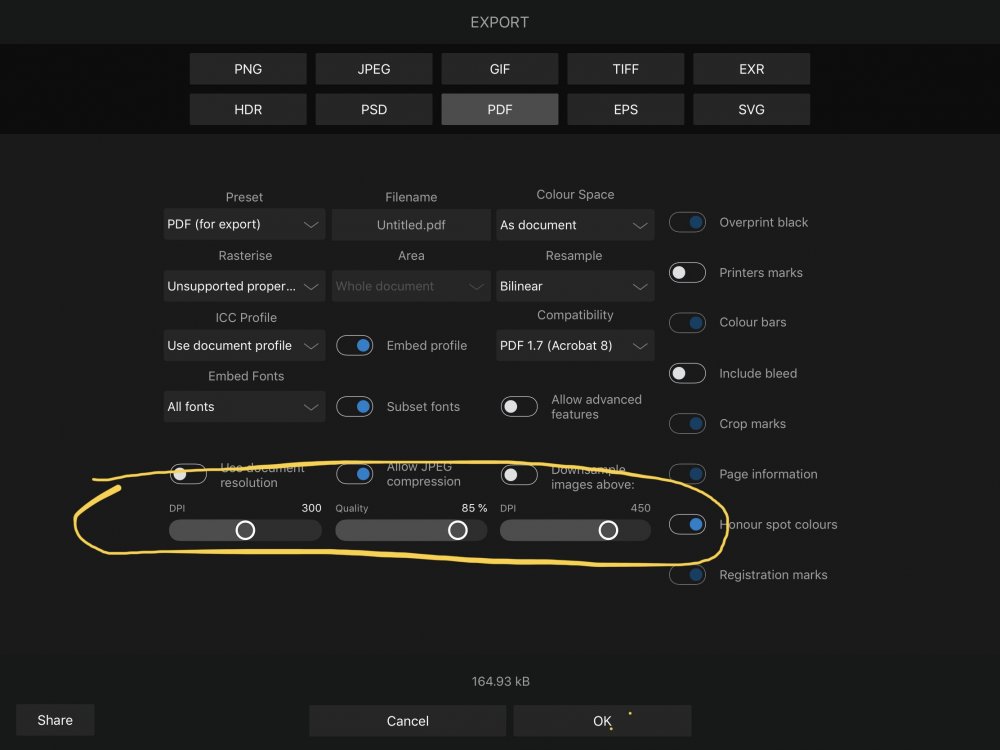Turn on Include bleed switch
This screenshot has height=750, width=1000.
click(x=687, y=373)
